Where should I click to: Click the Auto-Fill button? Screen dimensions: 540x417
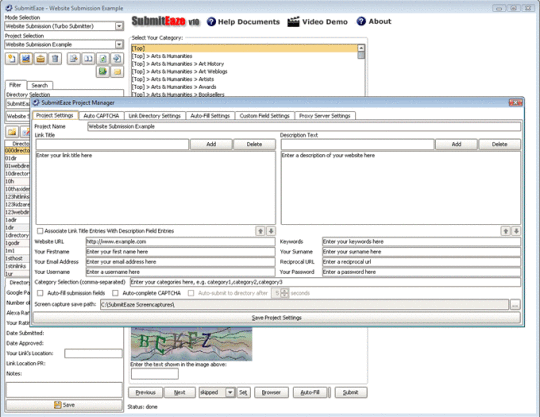pos(310,393)
